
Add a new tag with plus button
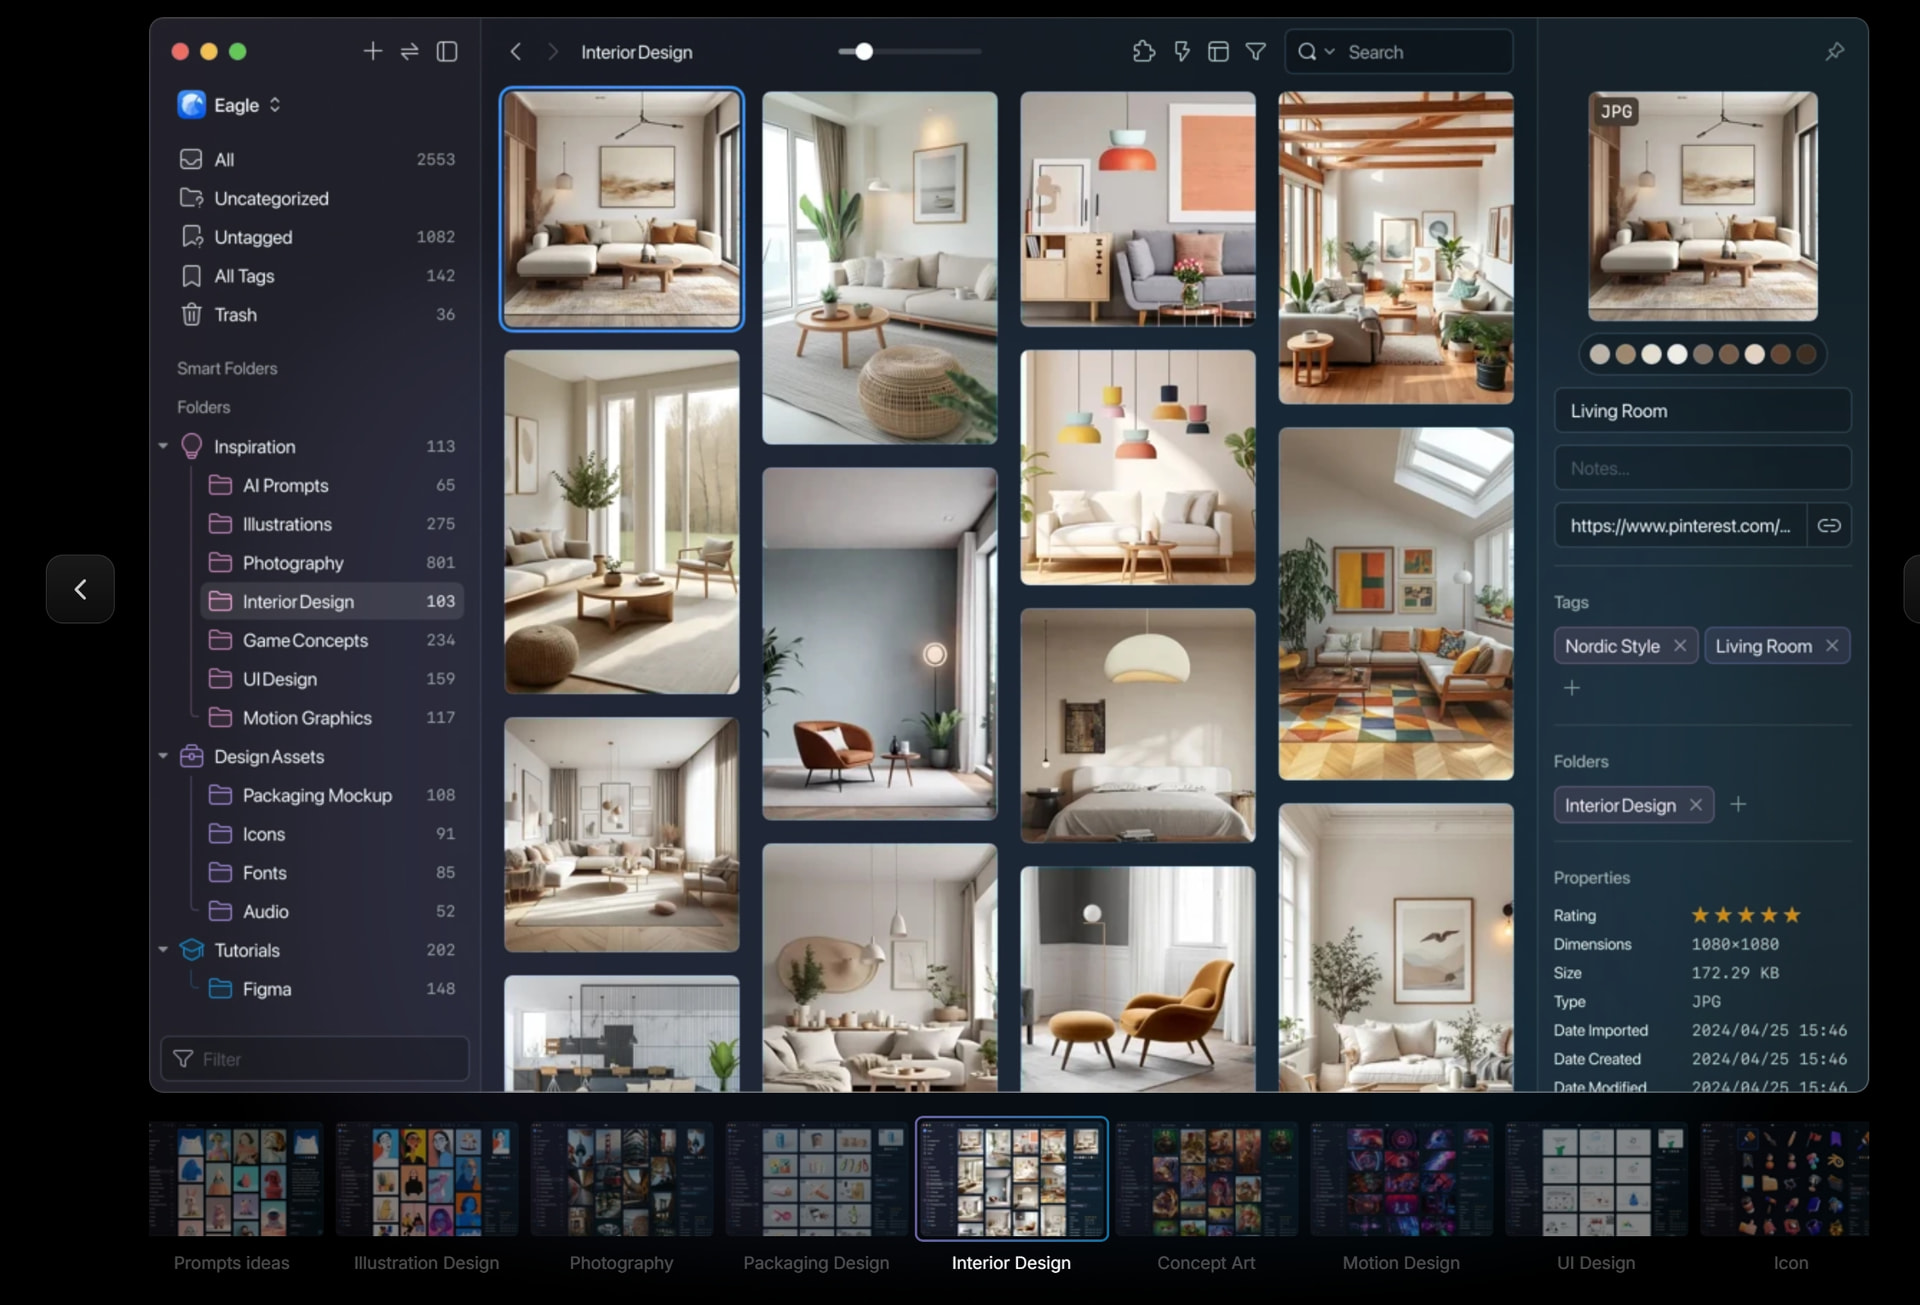(1572, 688)
